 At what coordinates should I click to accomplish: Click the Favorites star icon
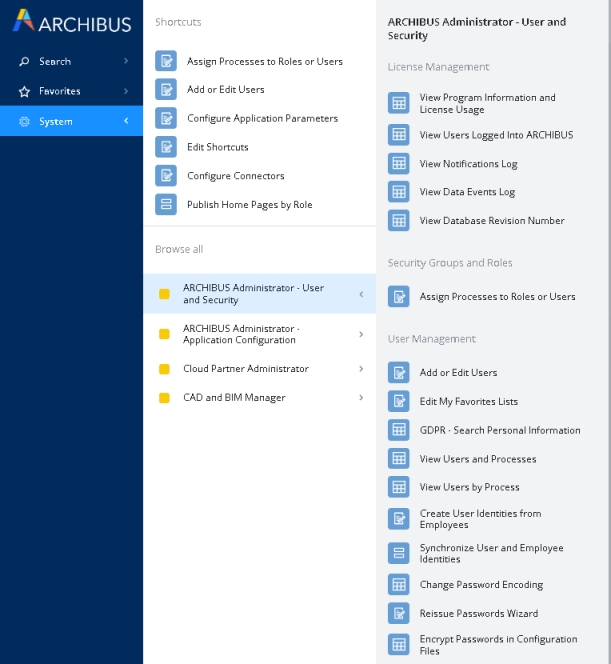point(25,91)
